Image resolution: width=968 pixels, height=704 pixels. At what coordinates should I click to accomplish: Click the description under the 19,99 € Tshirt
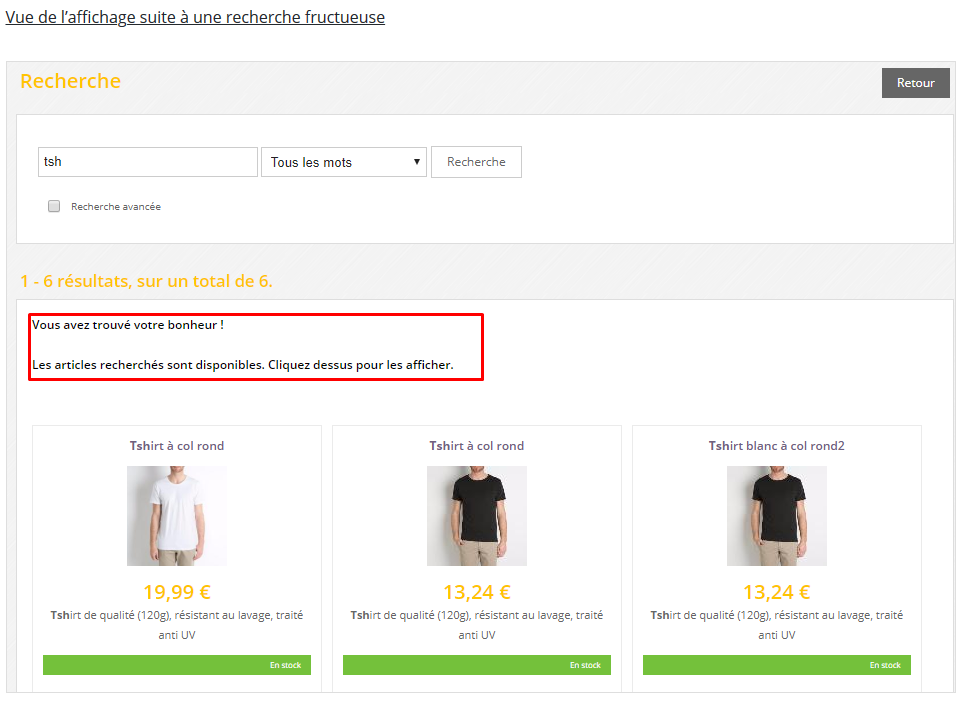177,625
